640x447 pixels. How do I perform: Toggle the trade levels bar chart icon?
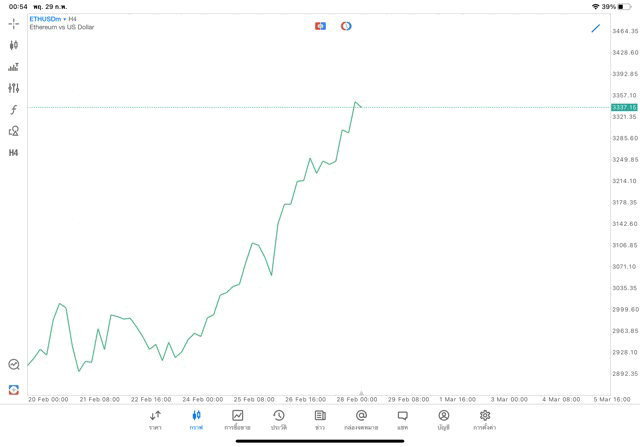[x=14, y=67]
